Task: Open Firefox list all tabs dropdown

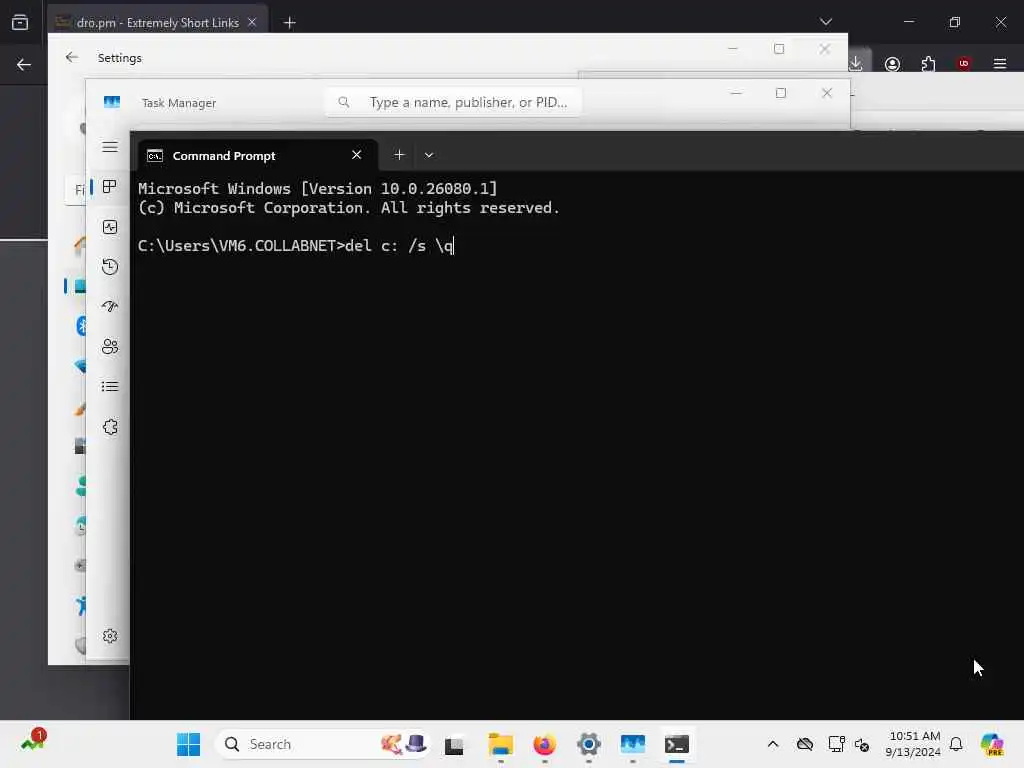Action: (x=825, y=22)
